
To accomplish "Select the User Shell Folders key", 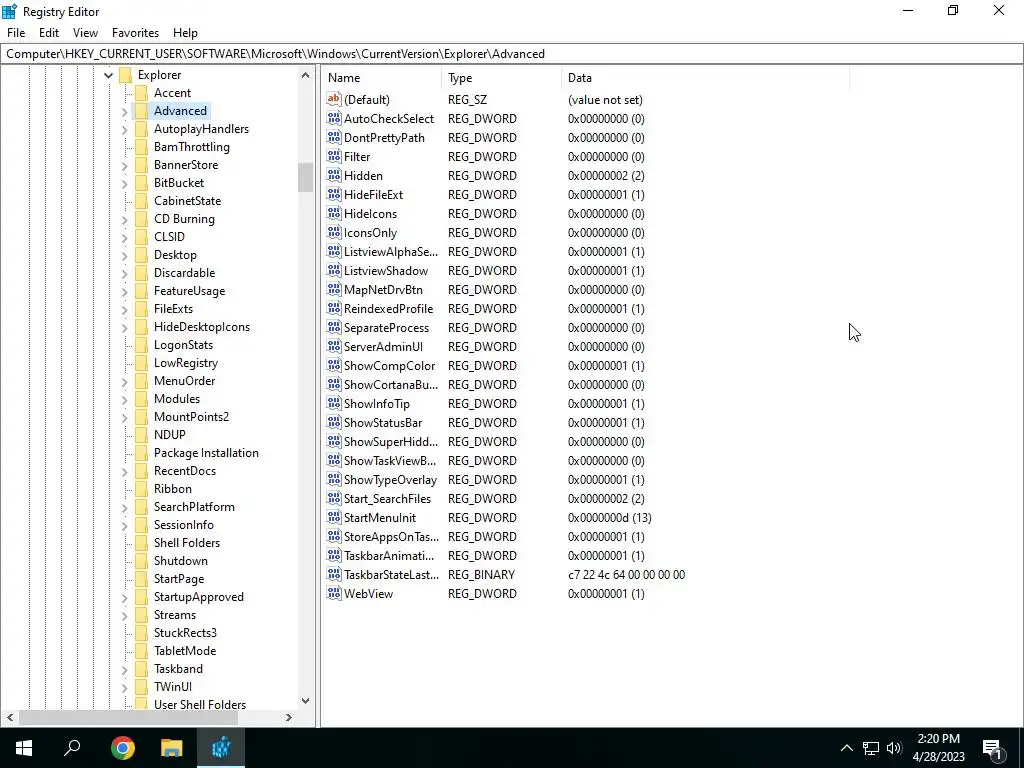I will pos(200,705).
